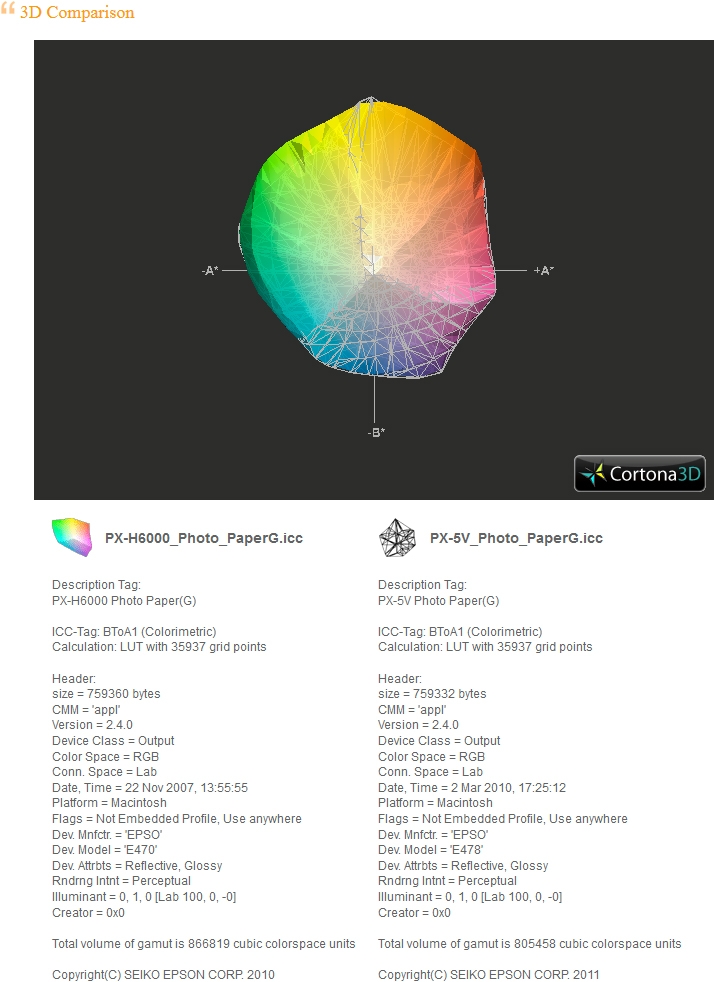Viewport: 714px width, 982px height.
Task: Click Dev. Model = 'E470' line
Action: (105, 850)
